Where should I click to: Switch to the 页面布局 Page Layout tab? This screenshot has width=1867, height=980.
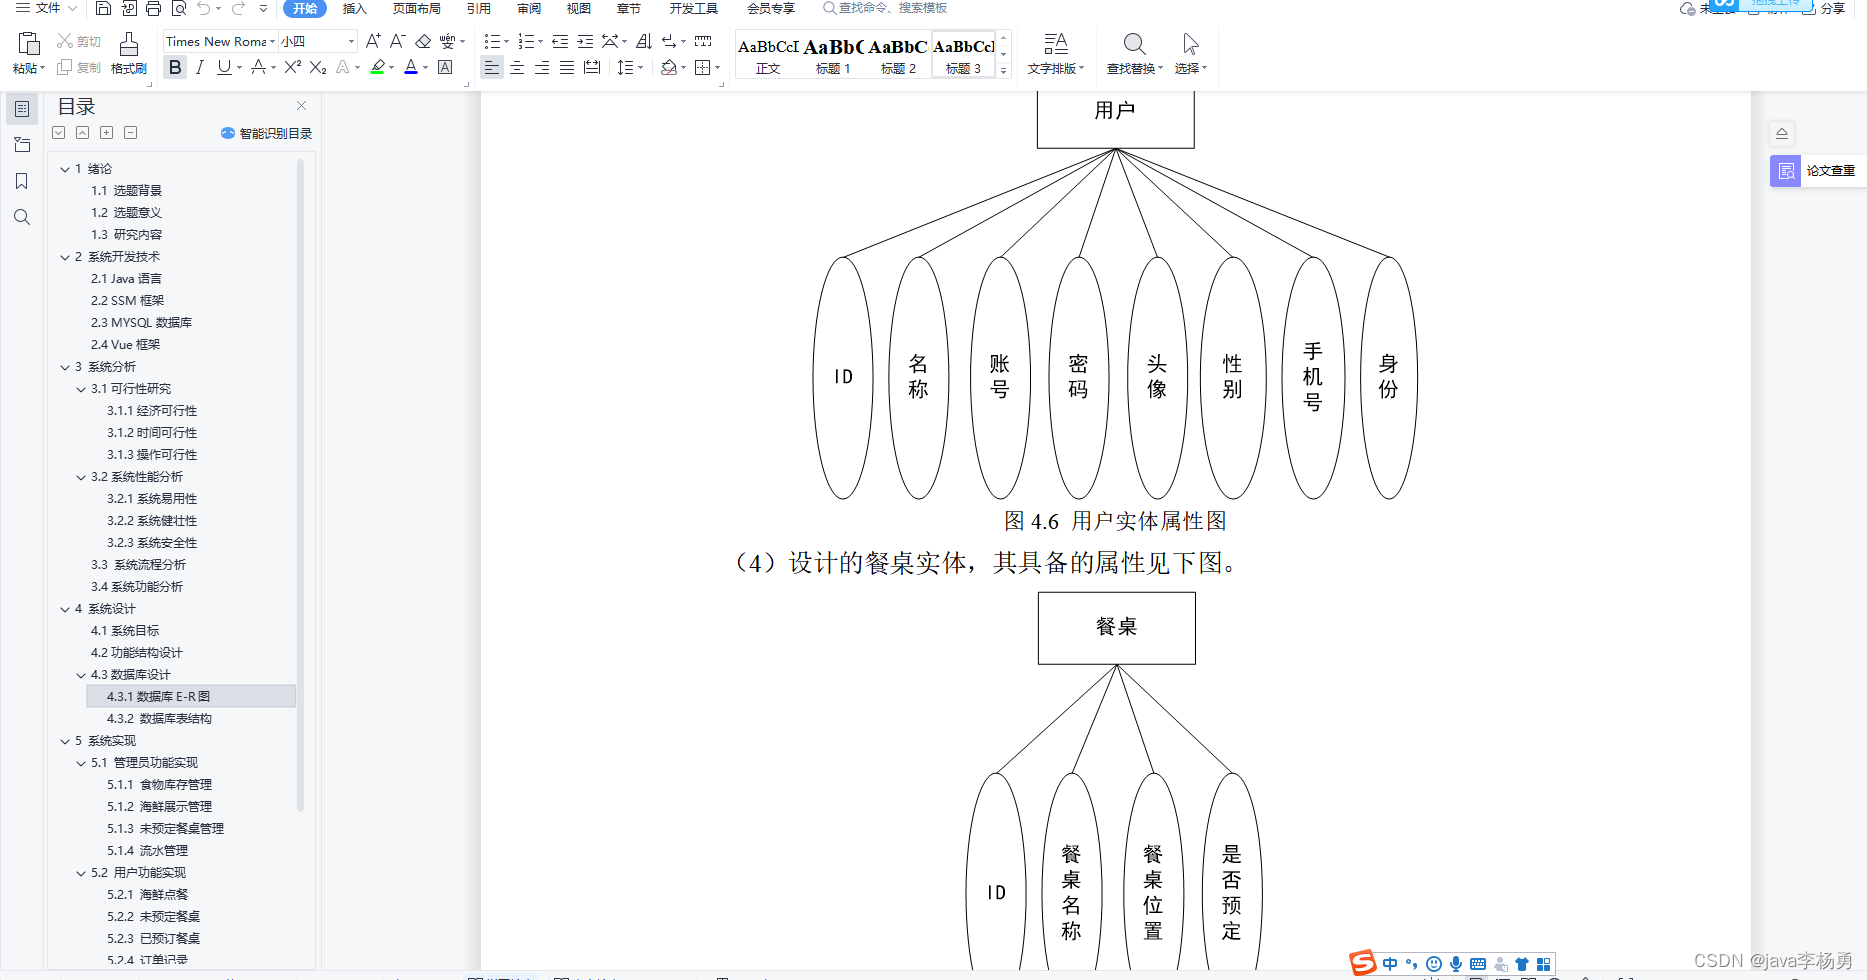(417, 8)
